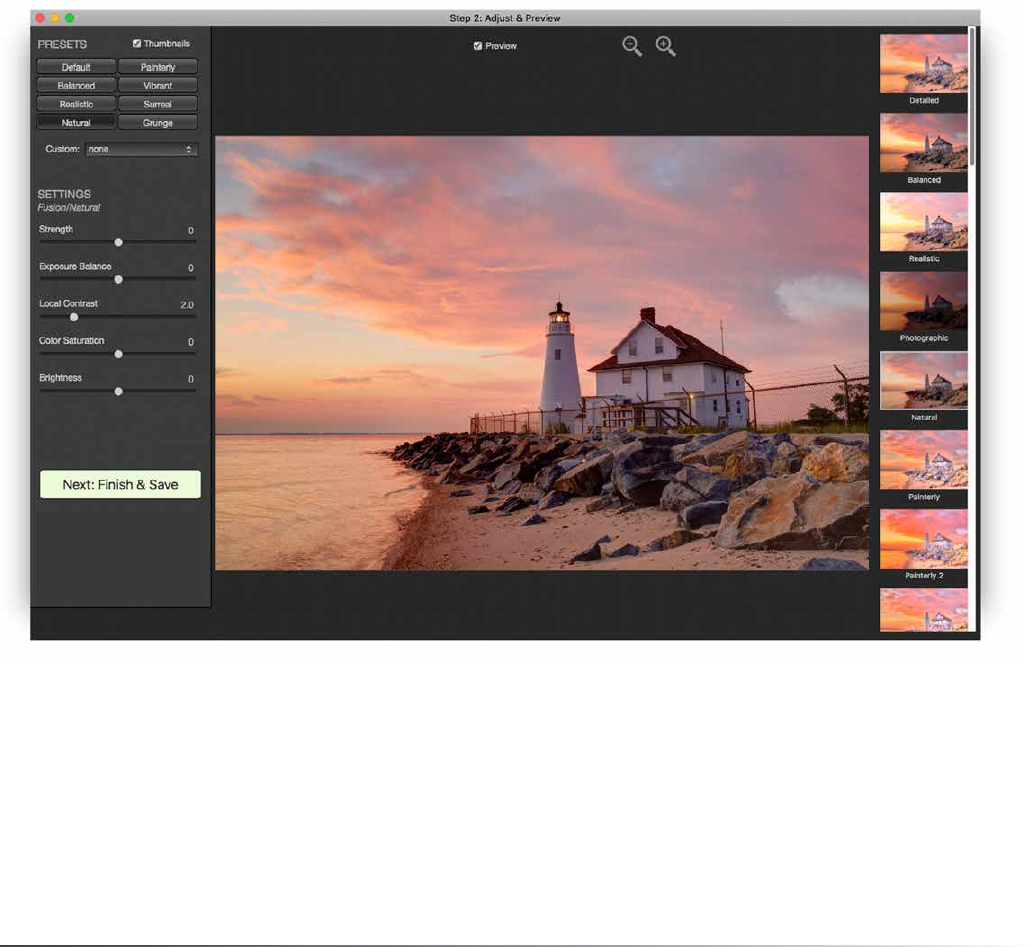Open the Custom presets dropdown
The height and width of the screenshot is (947, 1032).
(141, 149)
